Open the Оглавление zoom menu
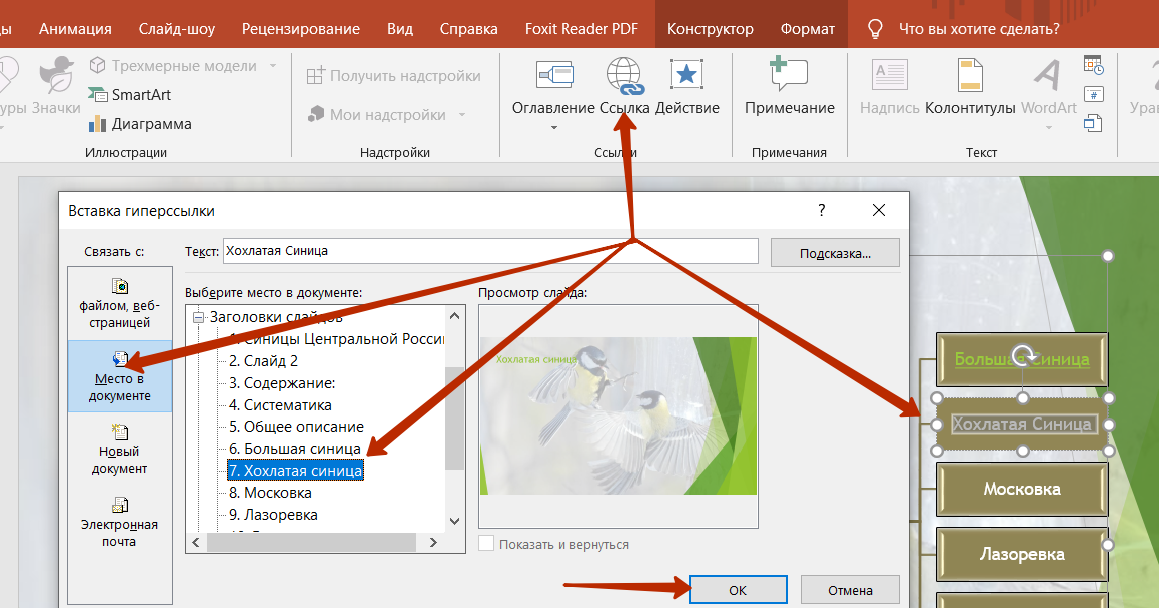Image resolution: width=1159 pixels, height=608 pixels. point(554,92)
